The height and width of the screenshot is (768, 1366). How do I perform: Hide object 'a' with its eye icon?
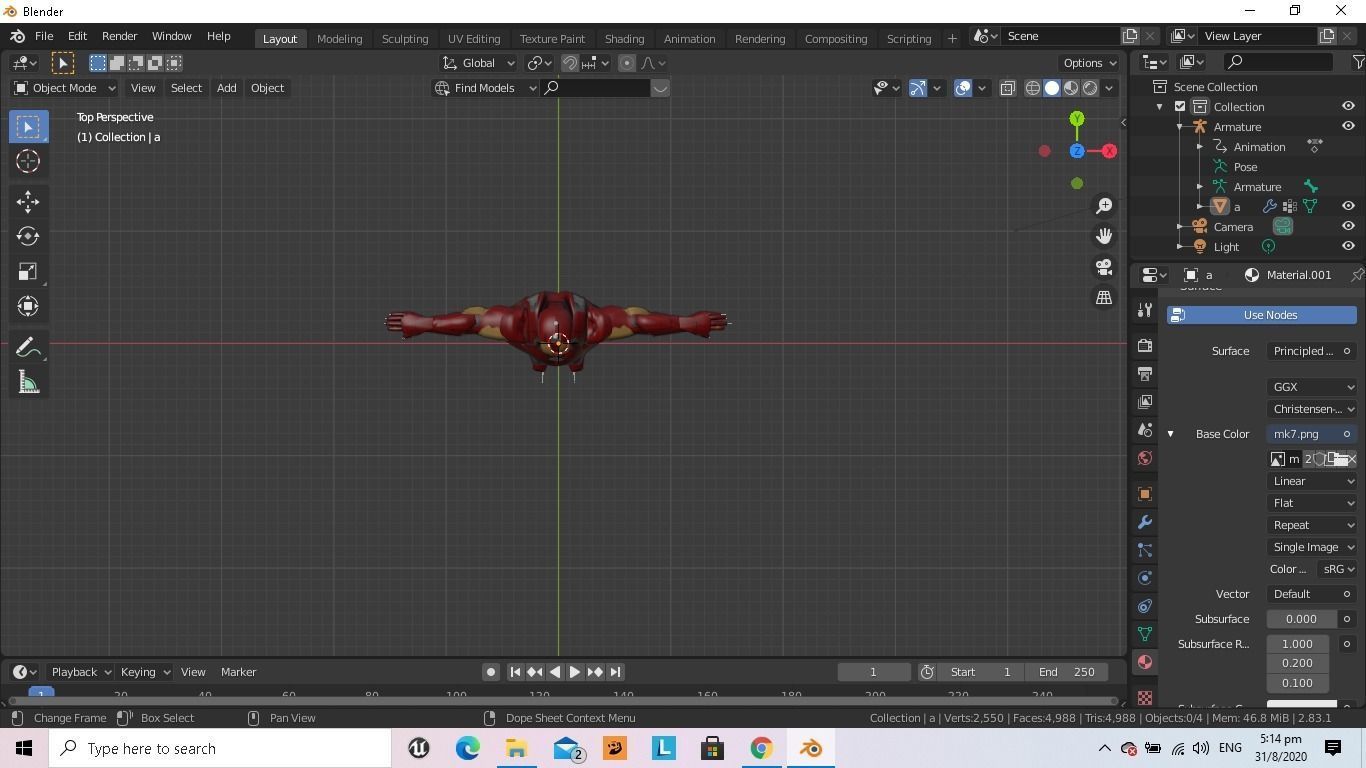click(x=1348, y=206)
